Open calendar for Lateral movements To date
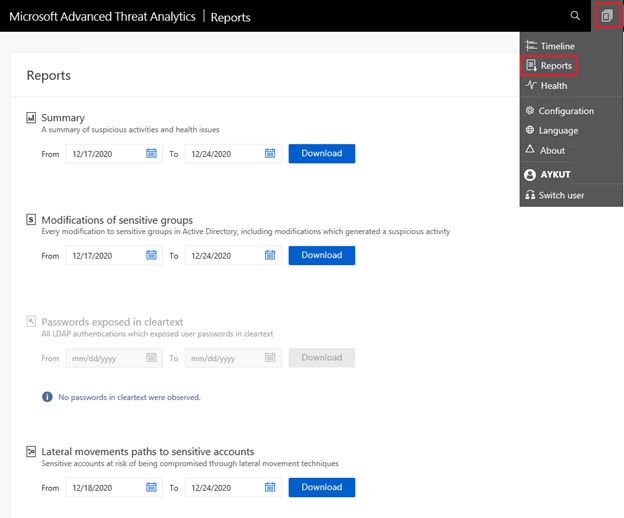This screenshot has width=624, height=518. point(271,488)
